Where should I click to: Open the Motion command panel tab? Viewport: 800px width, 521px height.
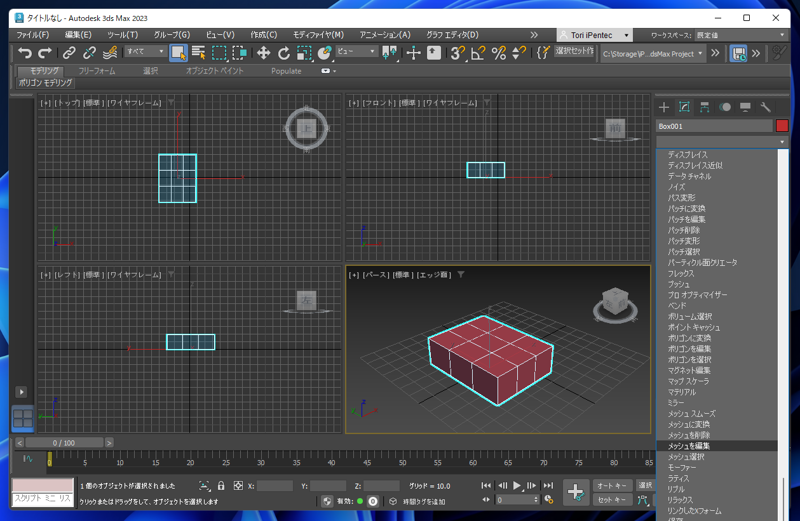pyautogui.click(x=725, y=107)
